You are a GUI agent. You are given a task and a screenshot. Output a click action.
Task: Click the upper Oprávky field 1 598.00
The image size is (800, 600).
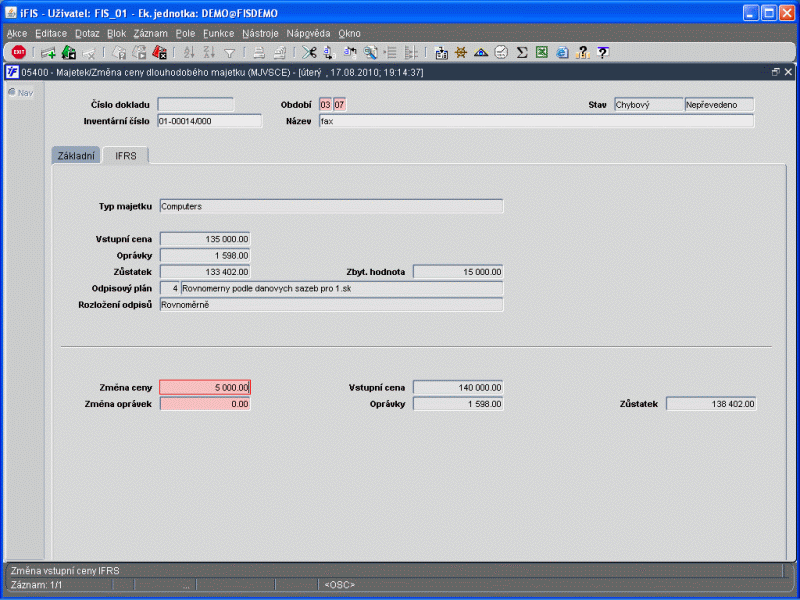205,255
